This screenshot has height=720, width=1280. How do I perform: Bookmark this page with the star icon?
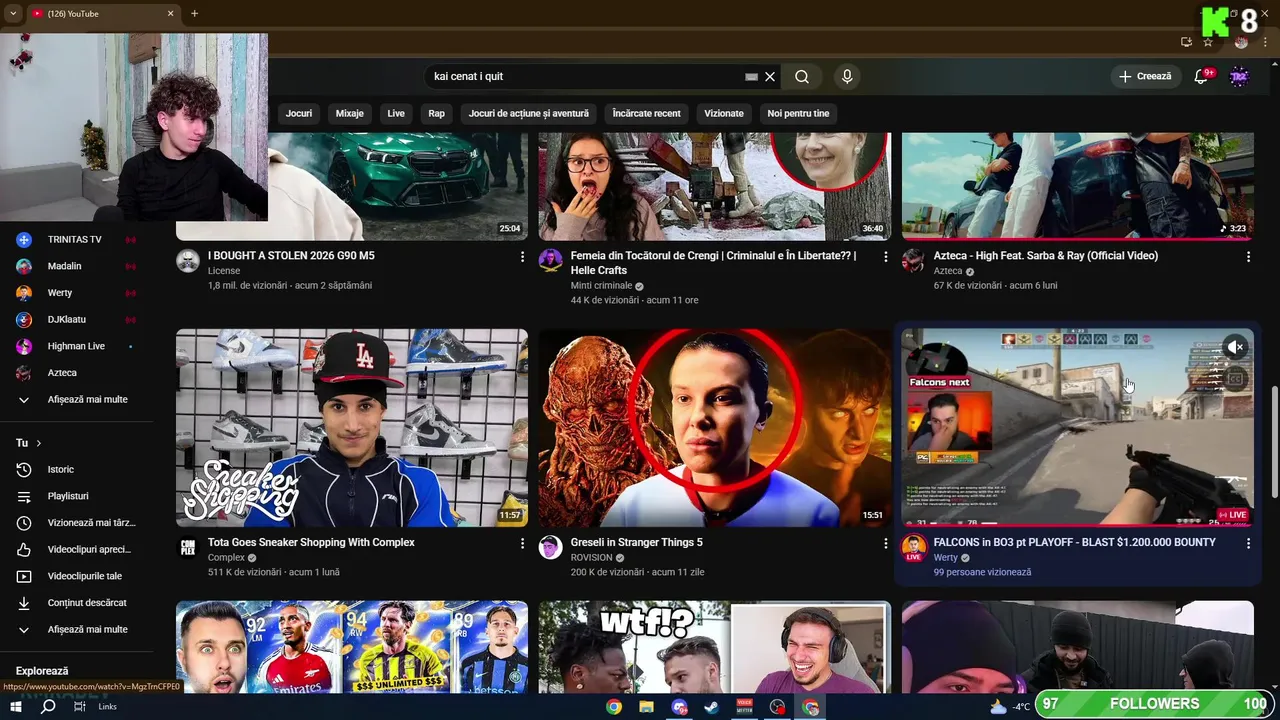[x=1208, y=42]
